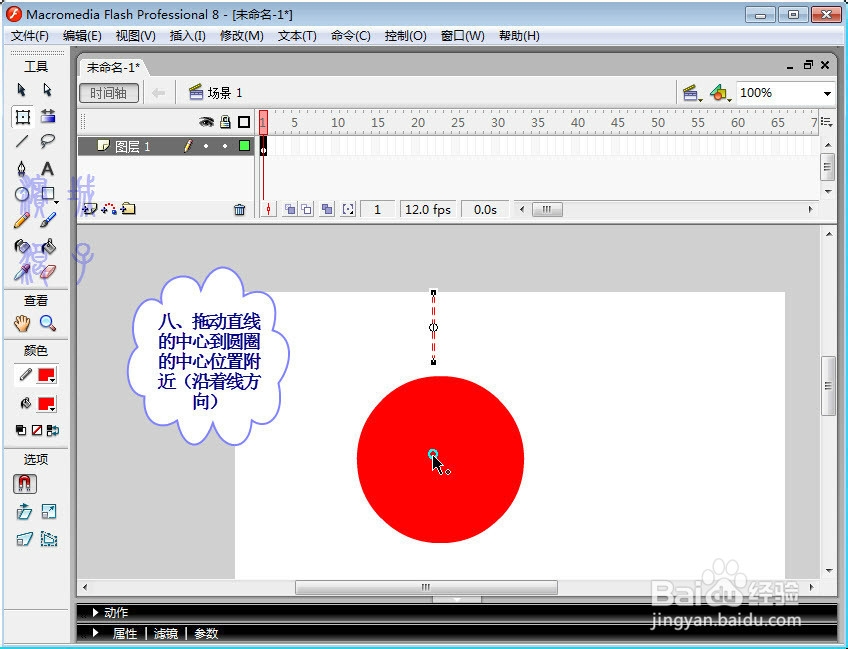Open the 控制(O) menu
The height and width of the screenshot is (649, 848).
[406, 36]
